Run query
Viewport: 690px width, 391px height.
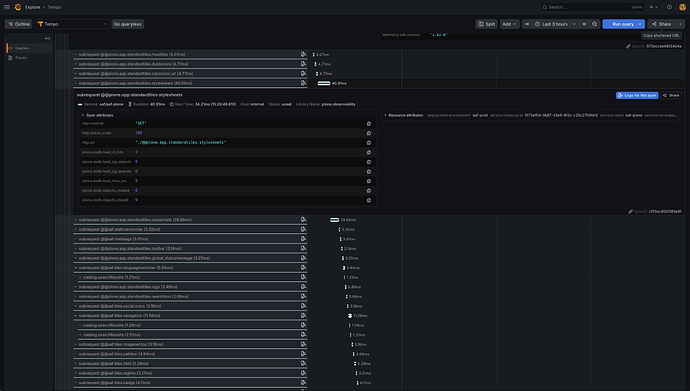620,24
